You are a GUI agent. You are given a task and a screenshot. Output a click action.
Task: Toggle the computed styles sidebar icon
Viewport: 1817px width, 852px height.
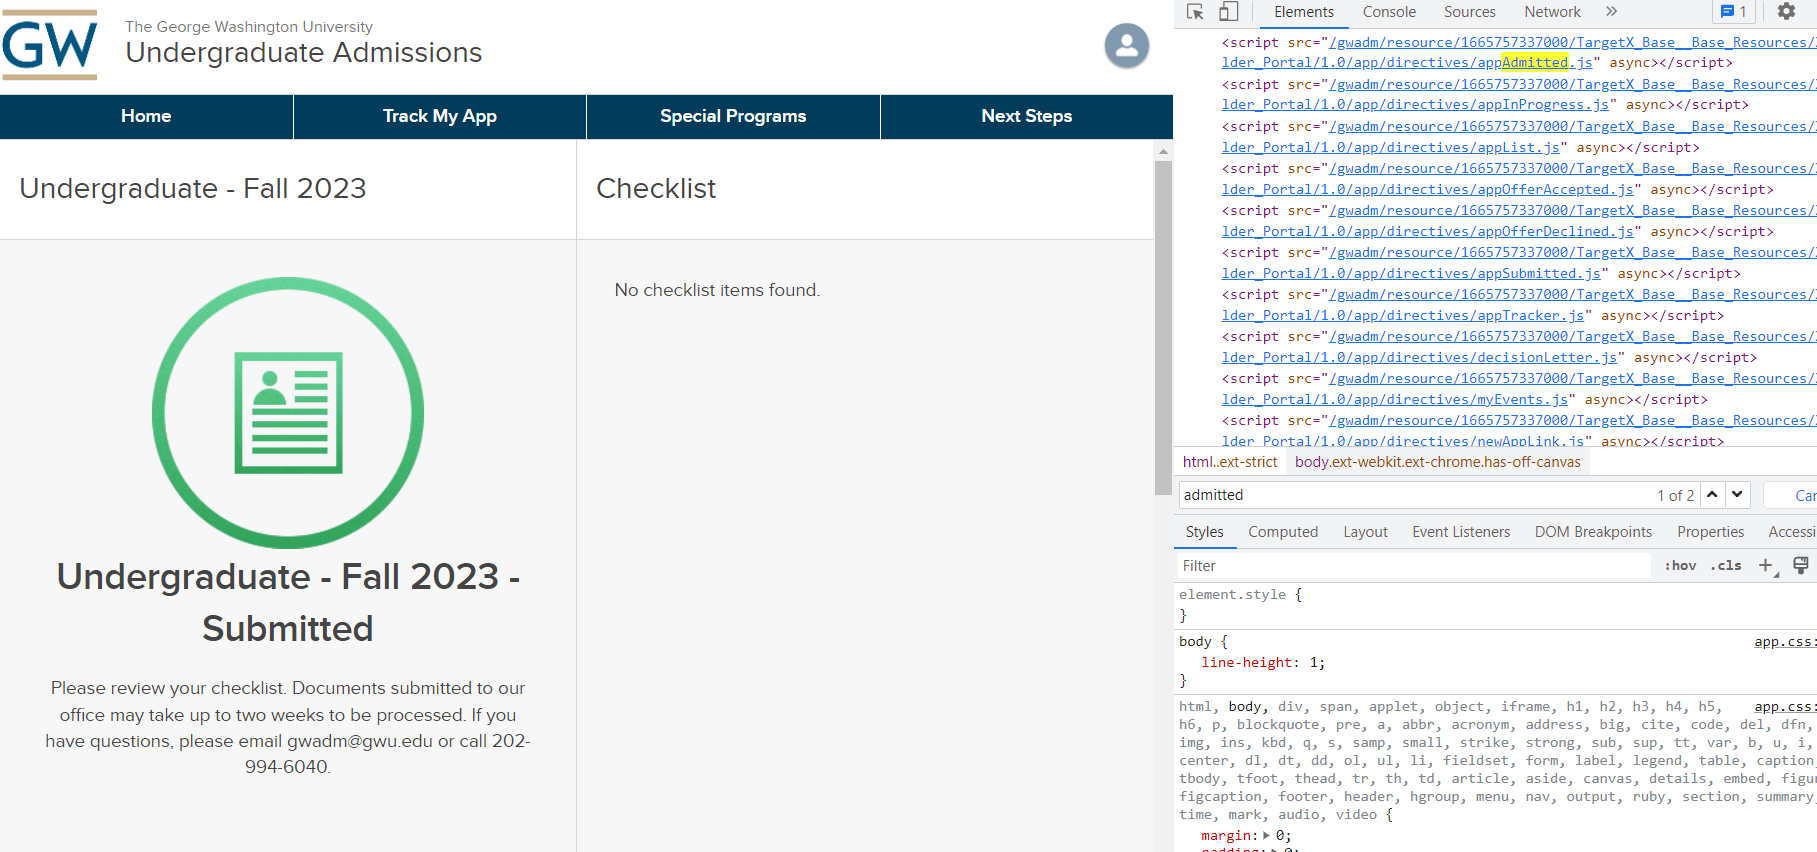pyautogui.click(x=1801, y=566)
